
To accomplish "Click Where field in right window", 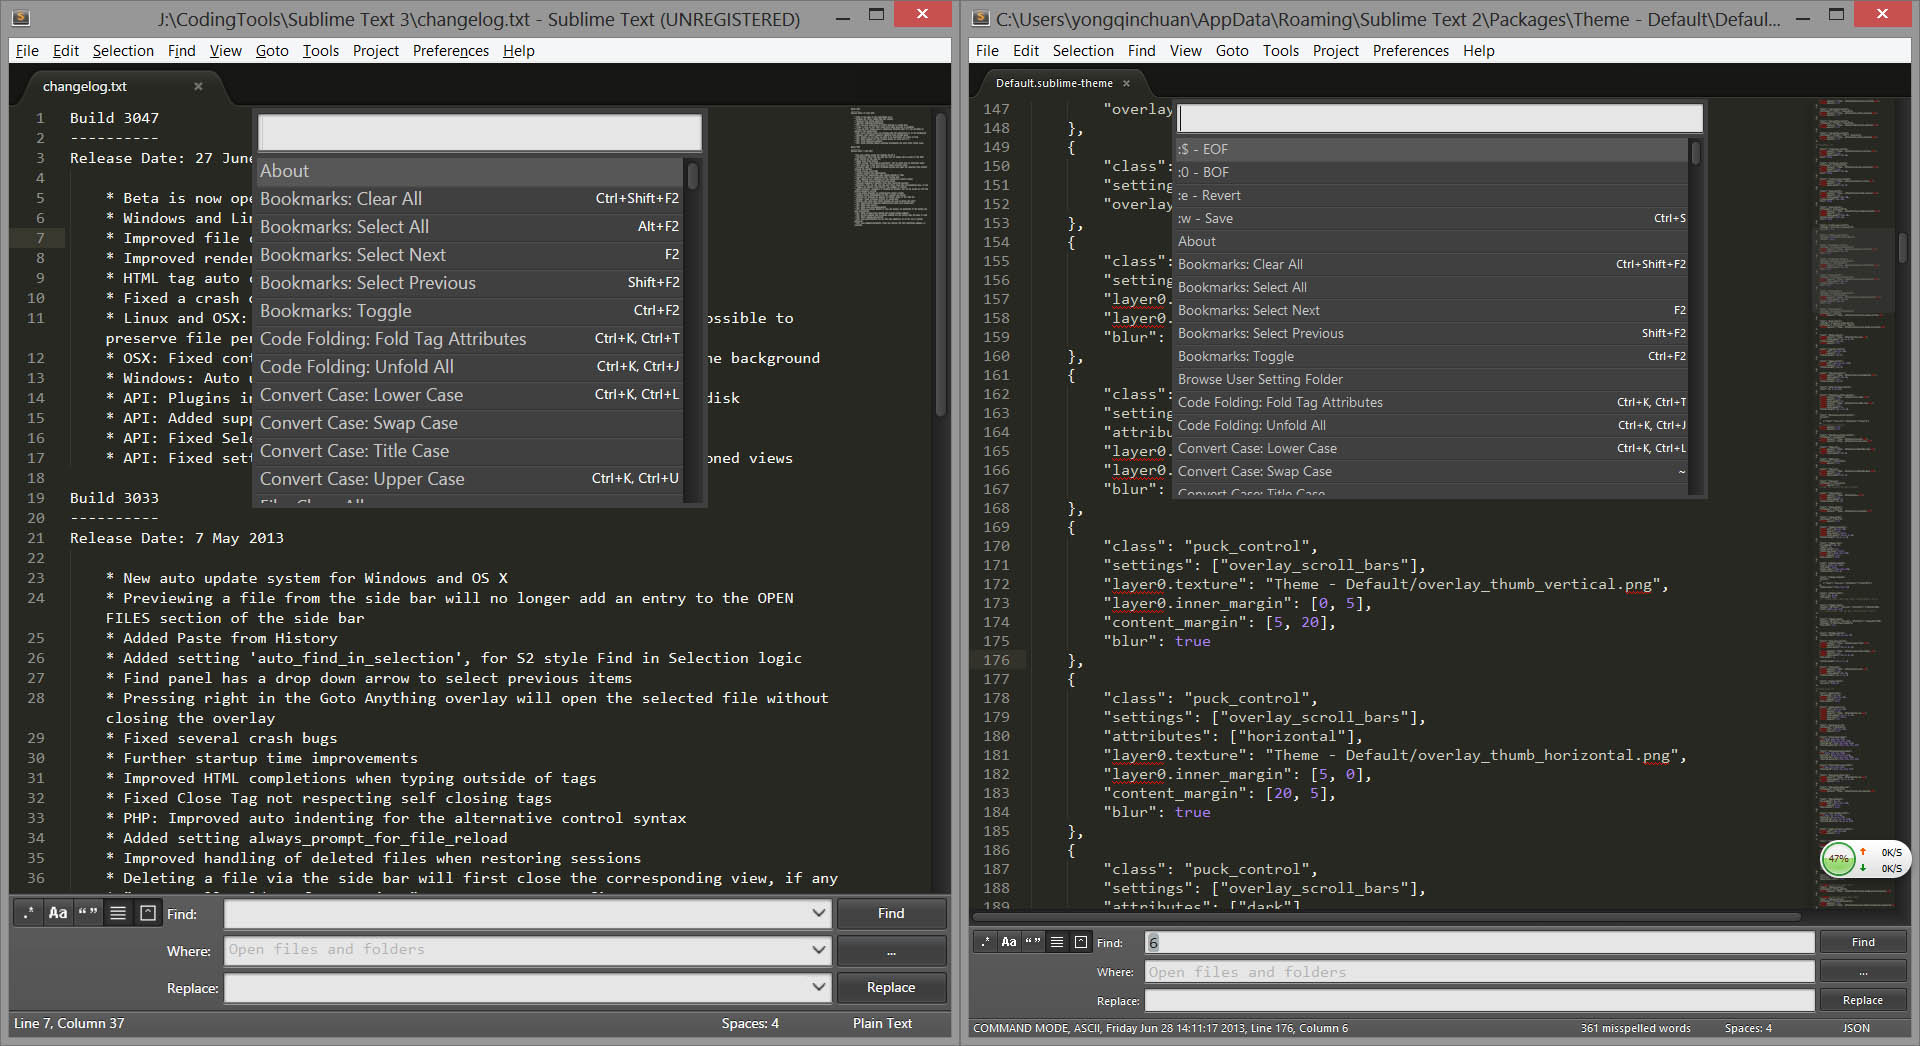I will [1479, 971].
